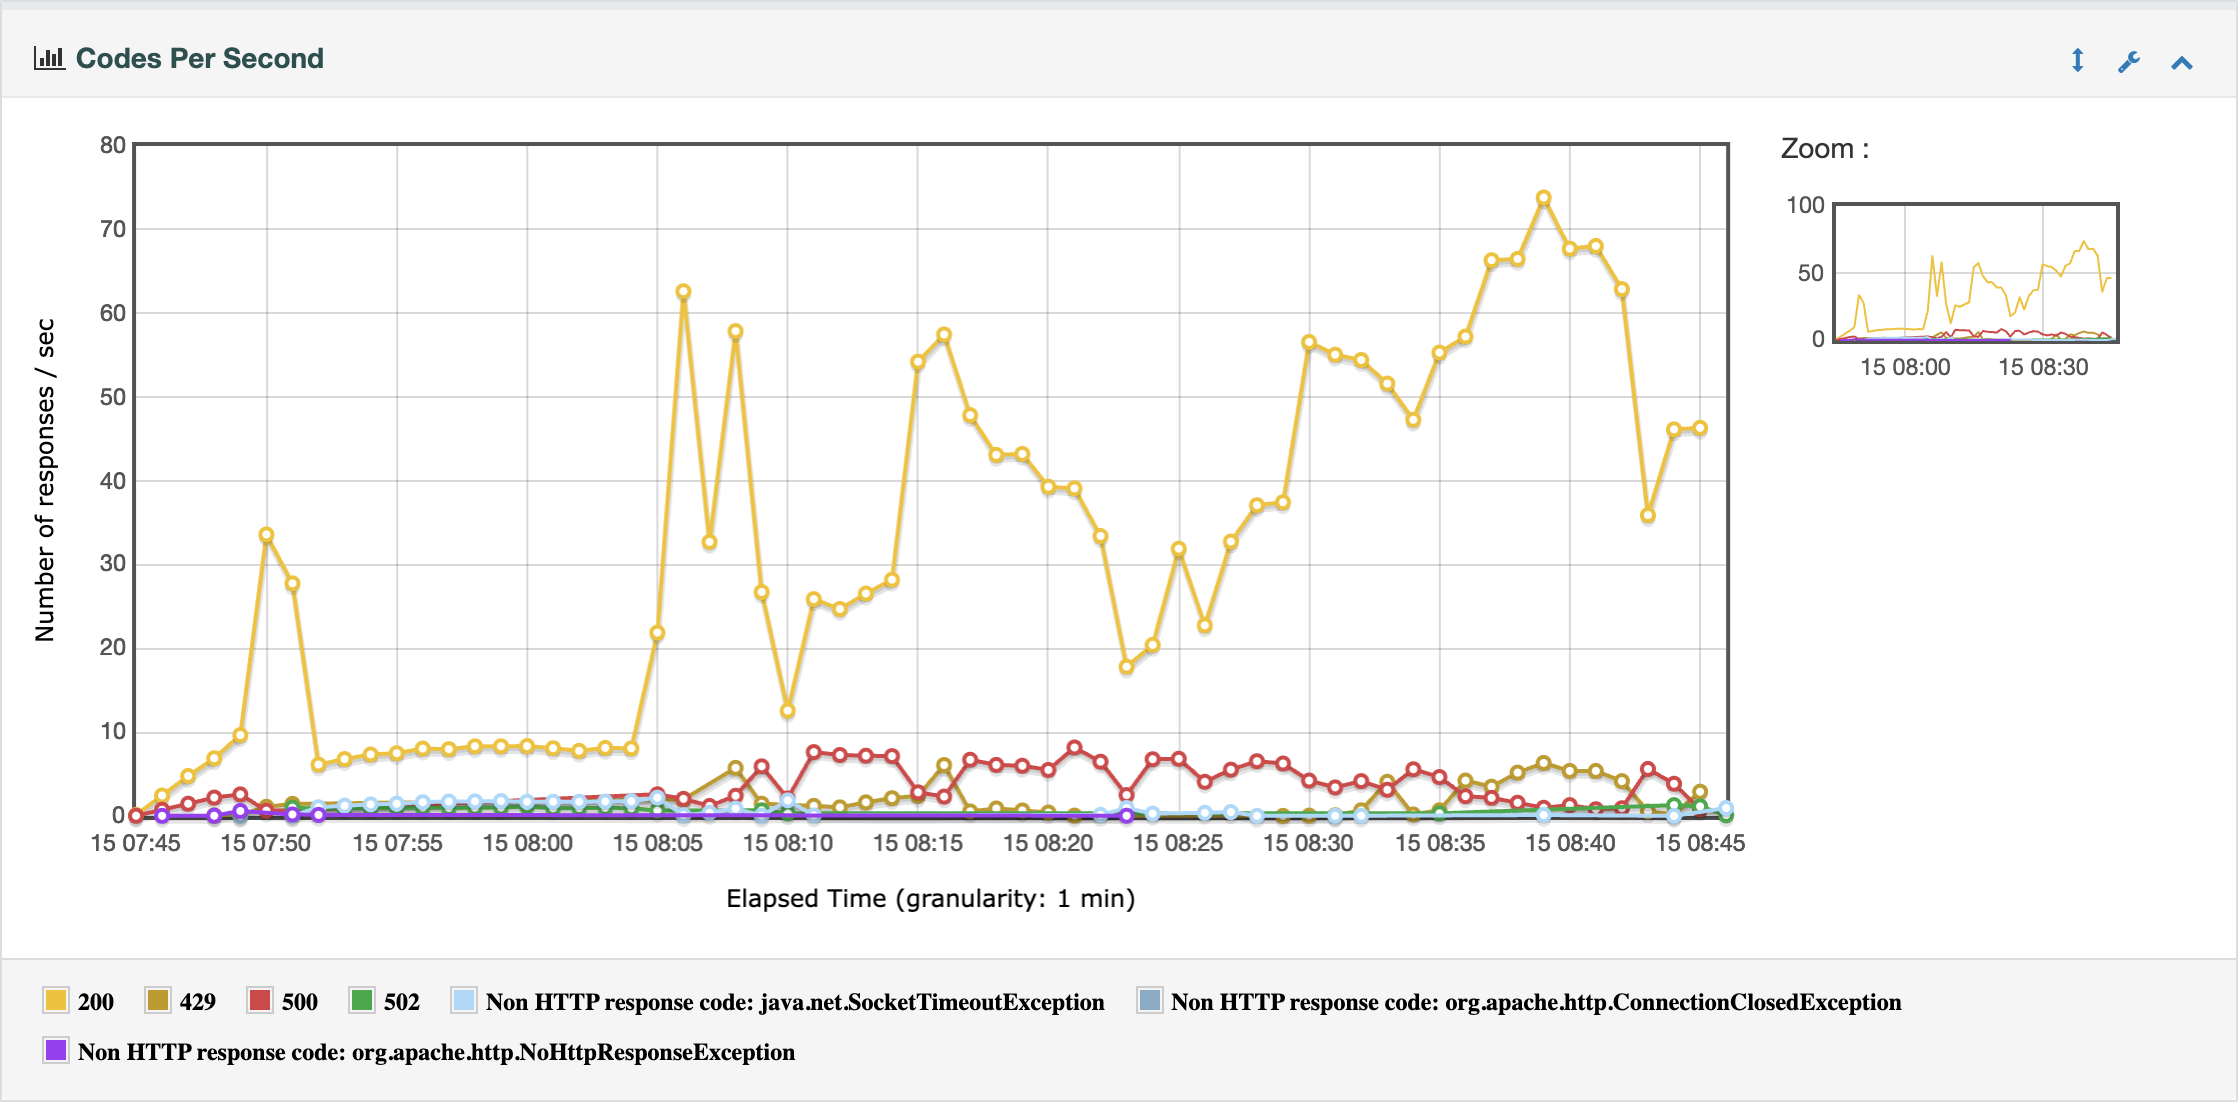Toggle the 429 series swatch
This screenshot has width=2238, height=1102.
click(x=157, y=1000)
